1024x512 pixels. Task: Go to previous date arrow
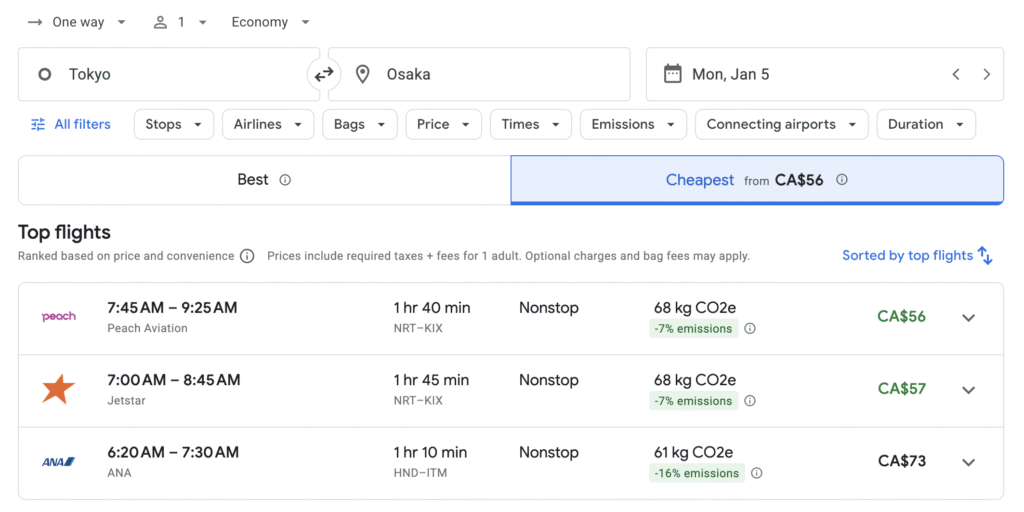coord(956,74)
